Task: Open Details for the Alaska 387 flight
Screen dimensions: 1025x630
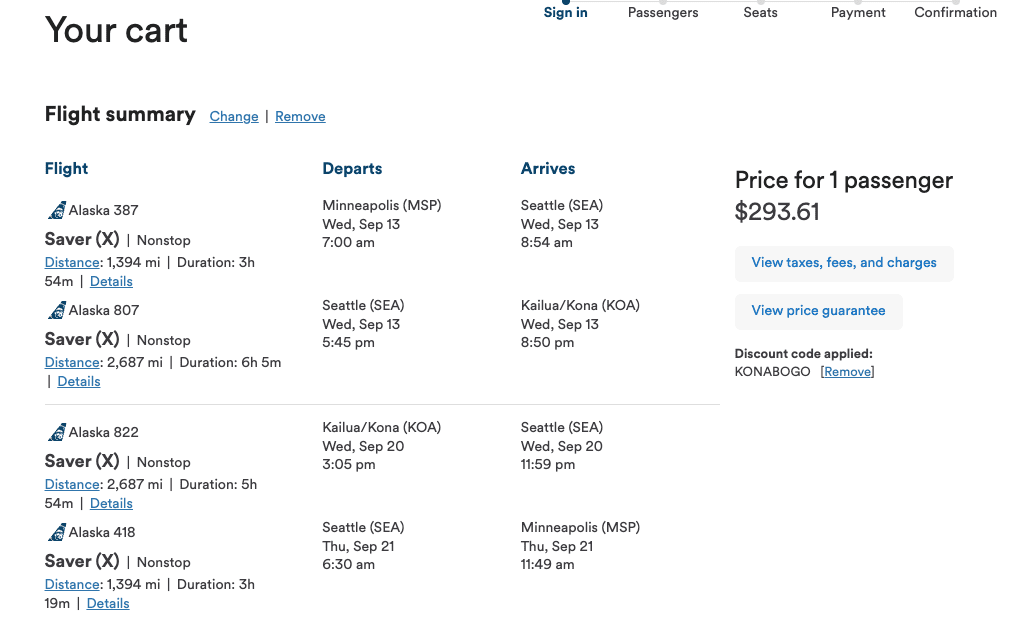Action: pyautogui.click(x=110, y=281)
